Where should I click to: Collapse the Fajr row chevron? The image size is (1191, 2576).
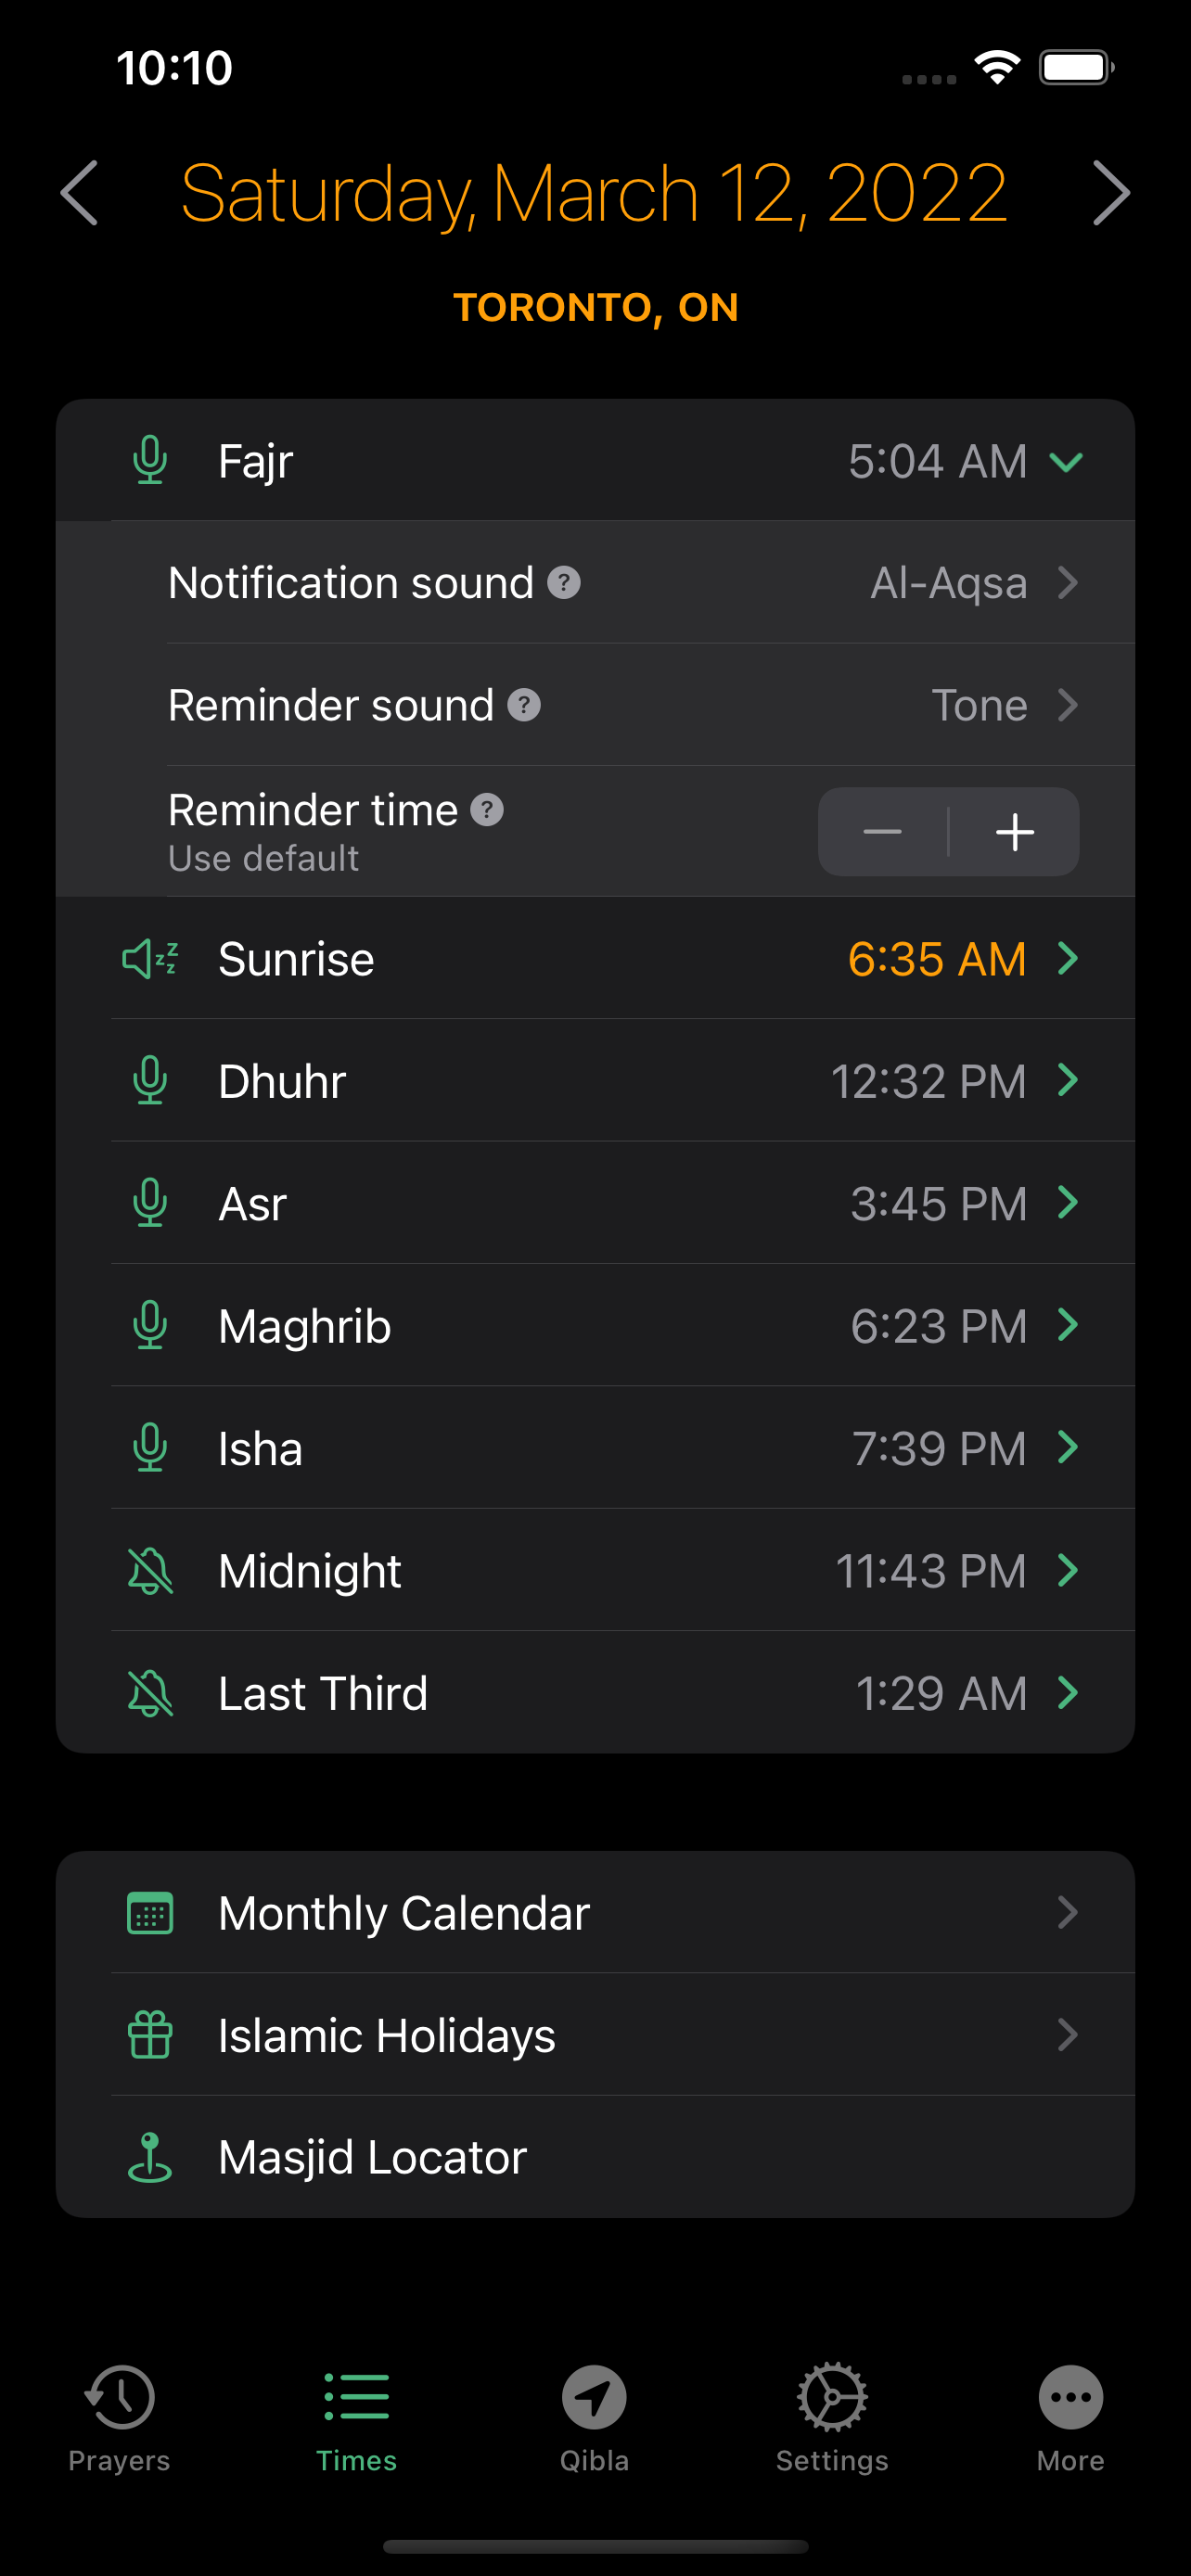pos(1067,461)
